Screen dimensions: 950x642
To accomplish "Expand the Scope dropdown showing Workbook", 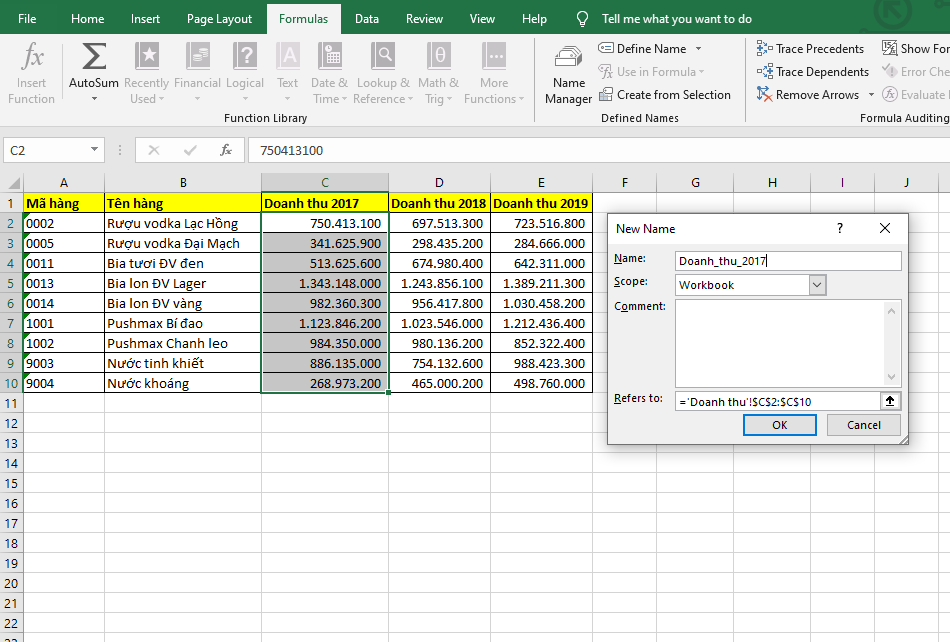I will 817,285.
